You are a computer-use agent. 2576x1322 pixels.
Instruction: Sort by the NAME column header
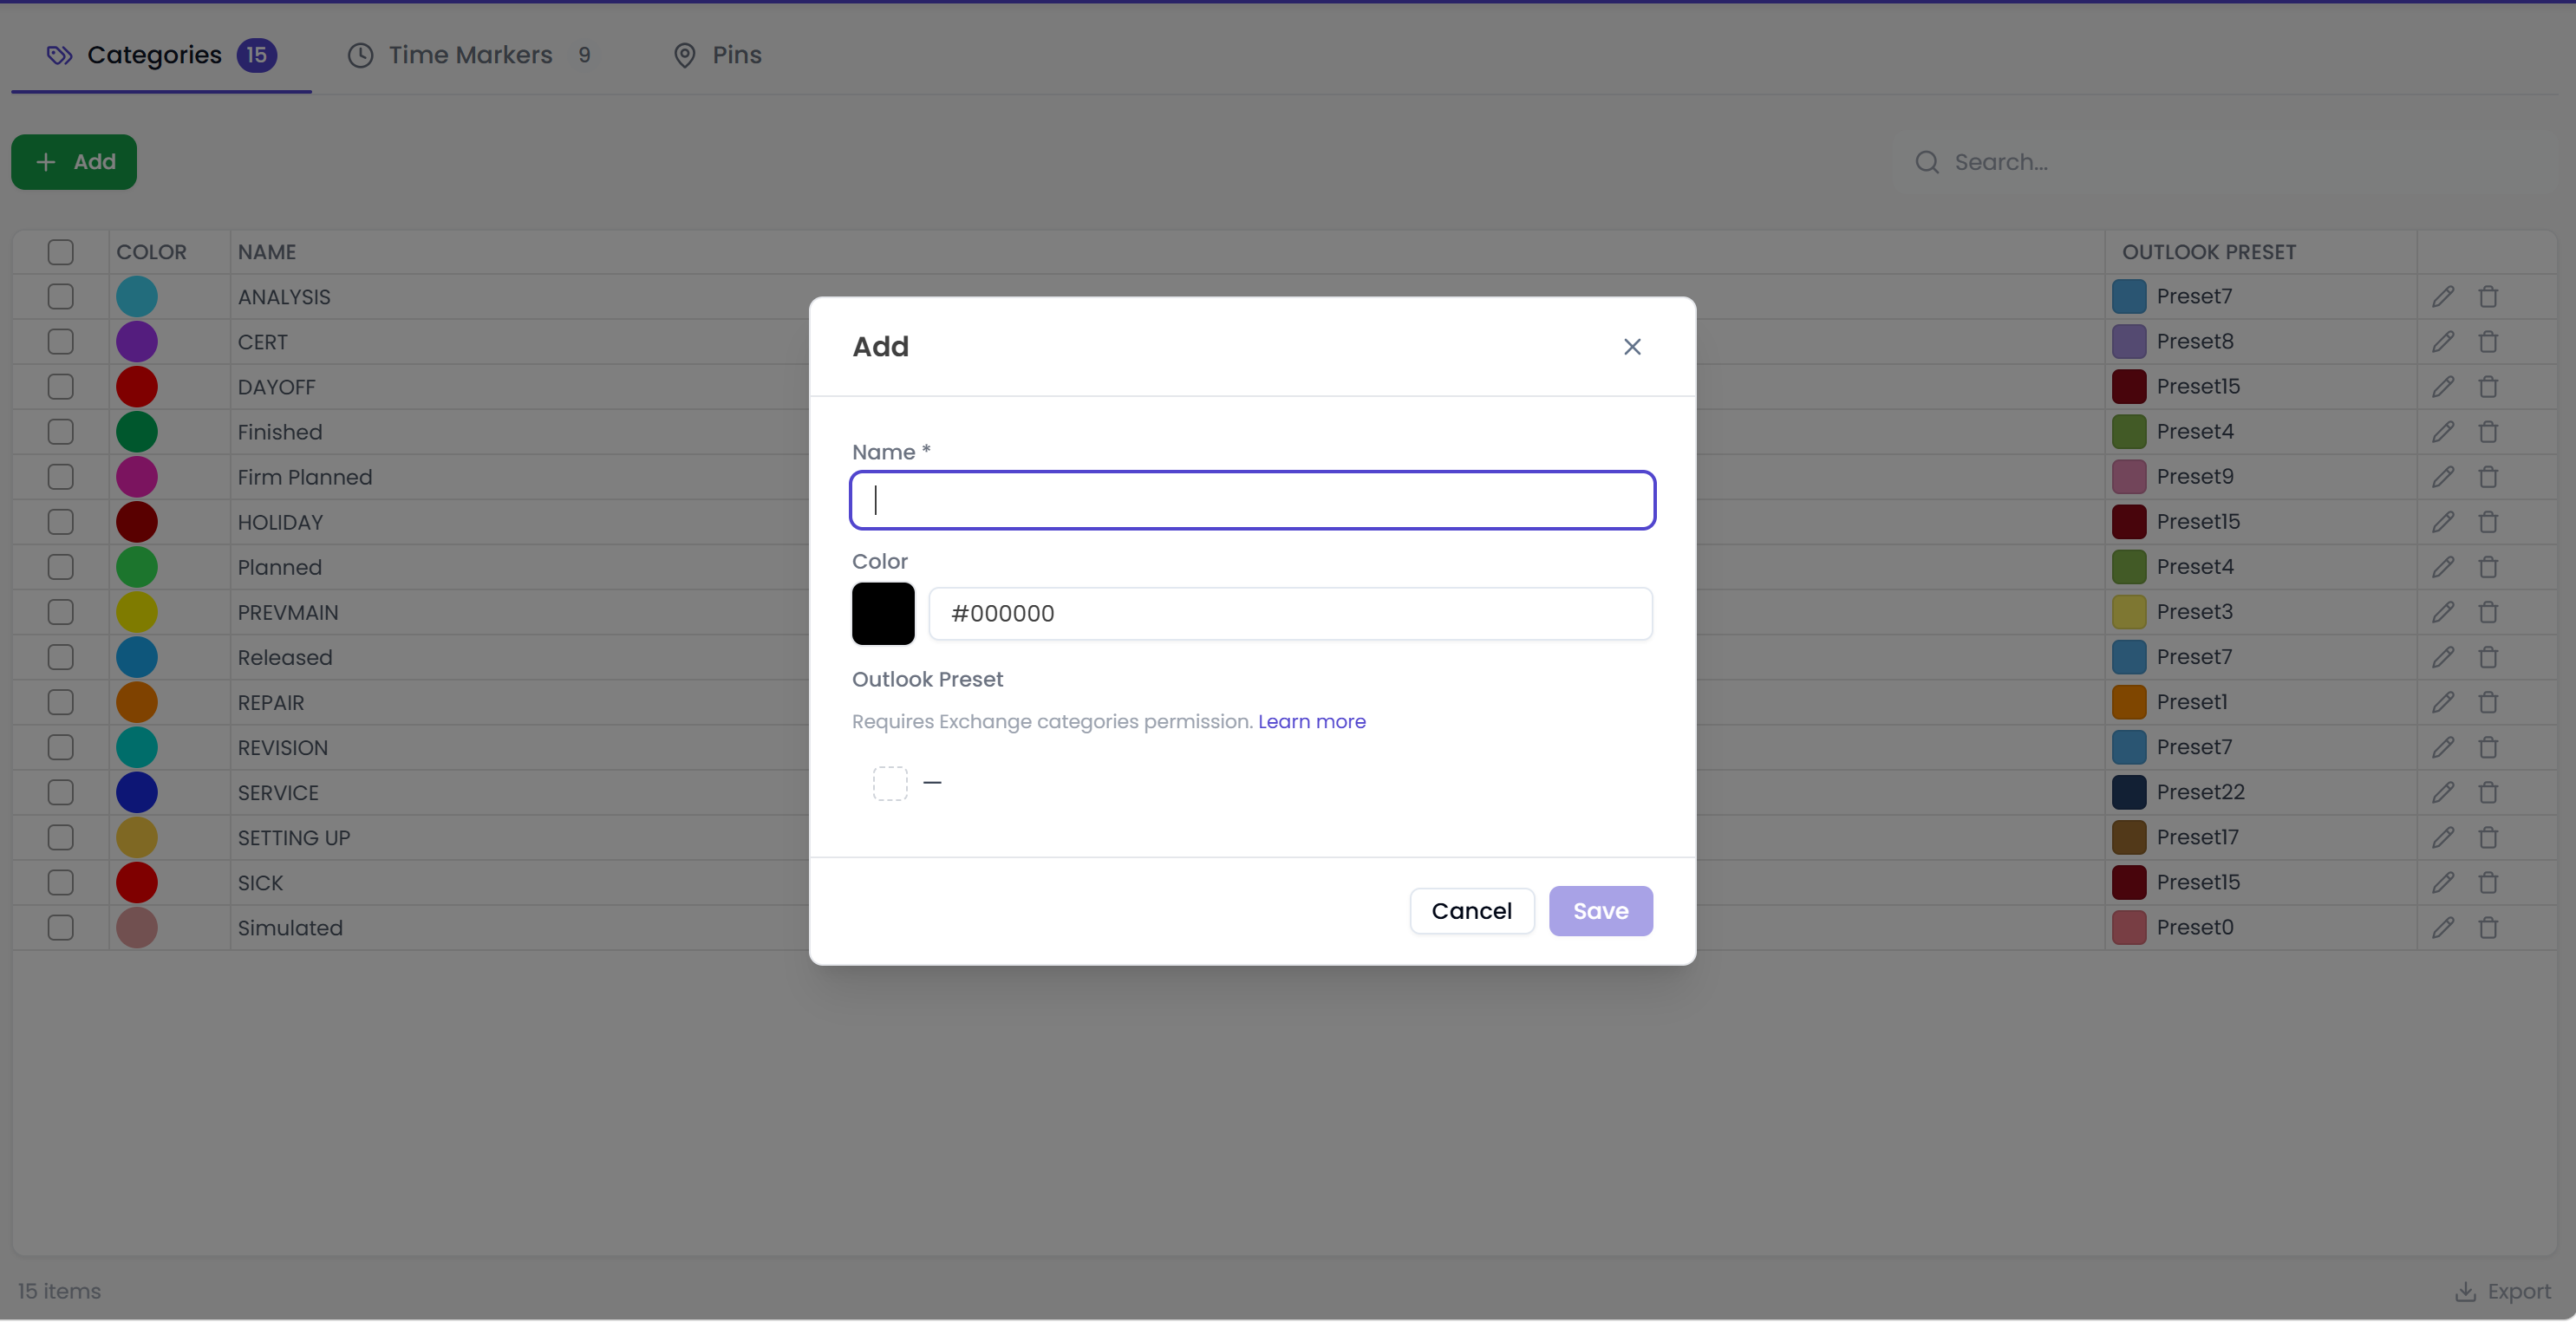(x=266, y=252)
